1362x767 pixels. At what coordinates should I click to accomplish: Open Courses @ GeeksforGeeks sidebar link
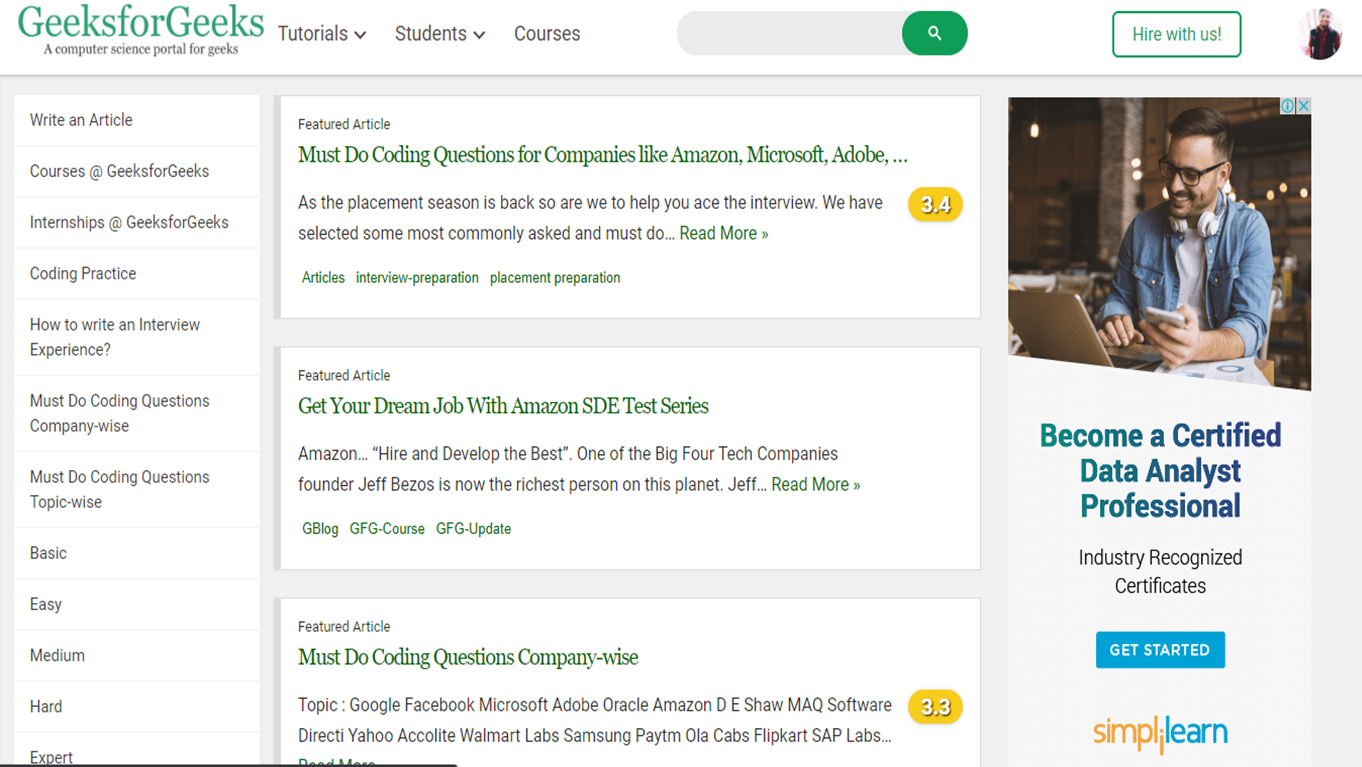(137, 171)
